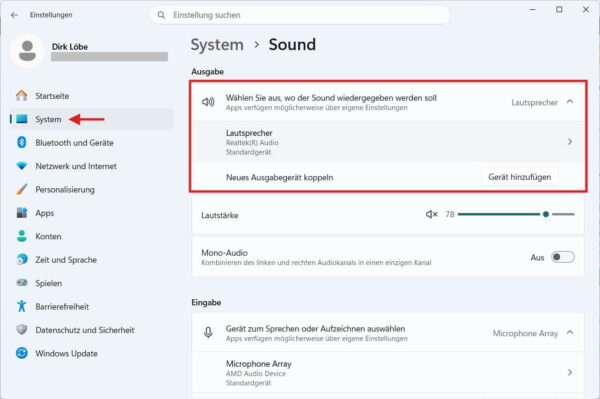Go to Spielen settings
The height and width of the screenshot is (399, 600).
[x=91, y=283]
